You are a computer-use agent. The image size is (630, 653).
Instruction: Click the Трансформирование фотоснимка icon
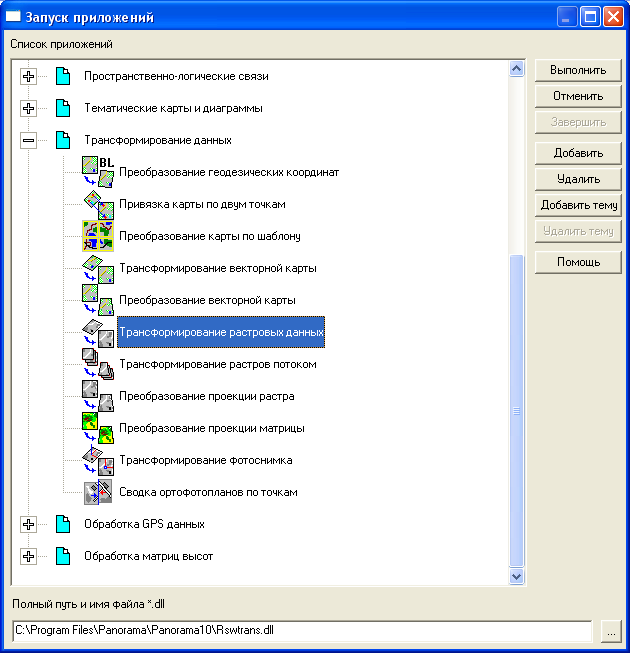tap(98, 460)
